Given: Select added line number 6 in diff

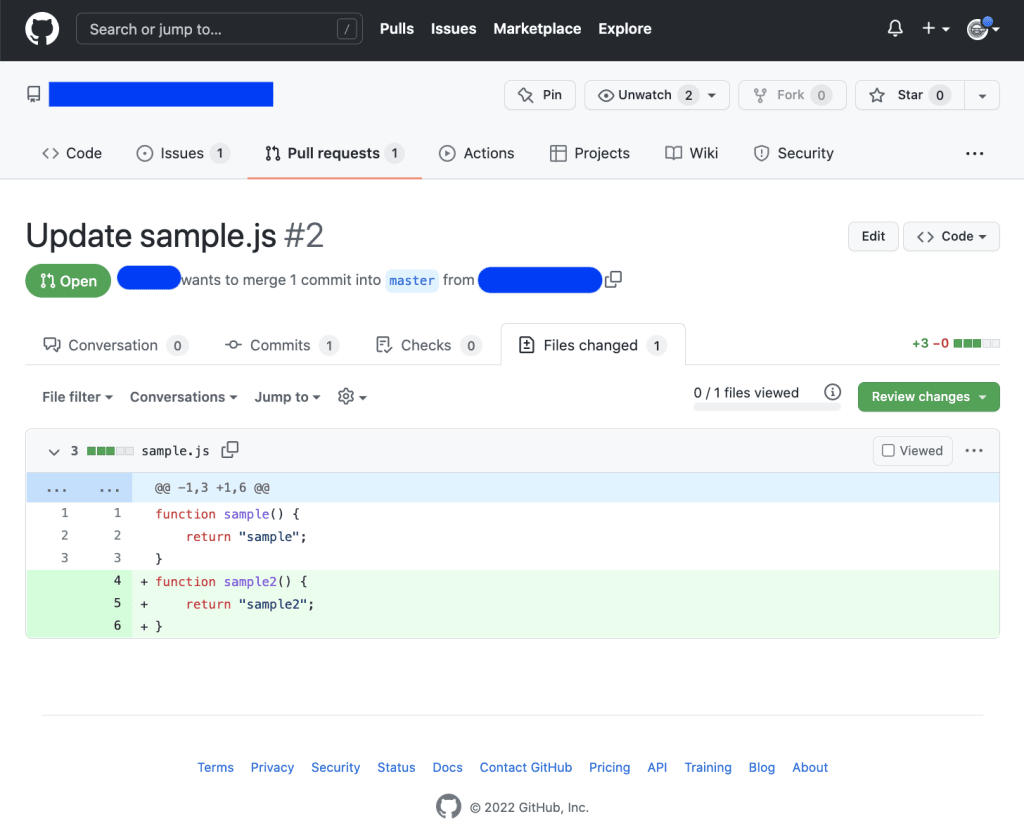Looking at the screenshot, I should 118,626.
